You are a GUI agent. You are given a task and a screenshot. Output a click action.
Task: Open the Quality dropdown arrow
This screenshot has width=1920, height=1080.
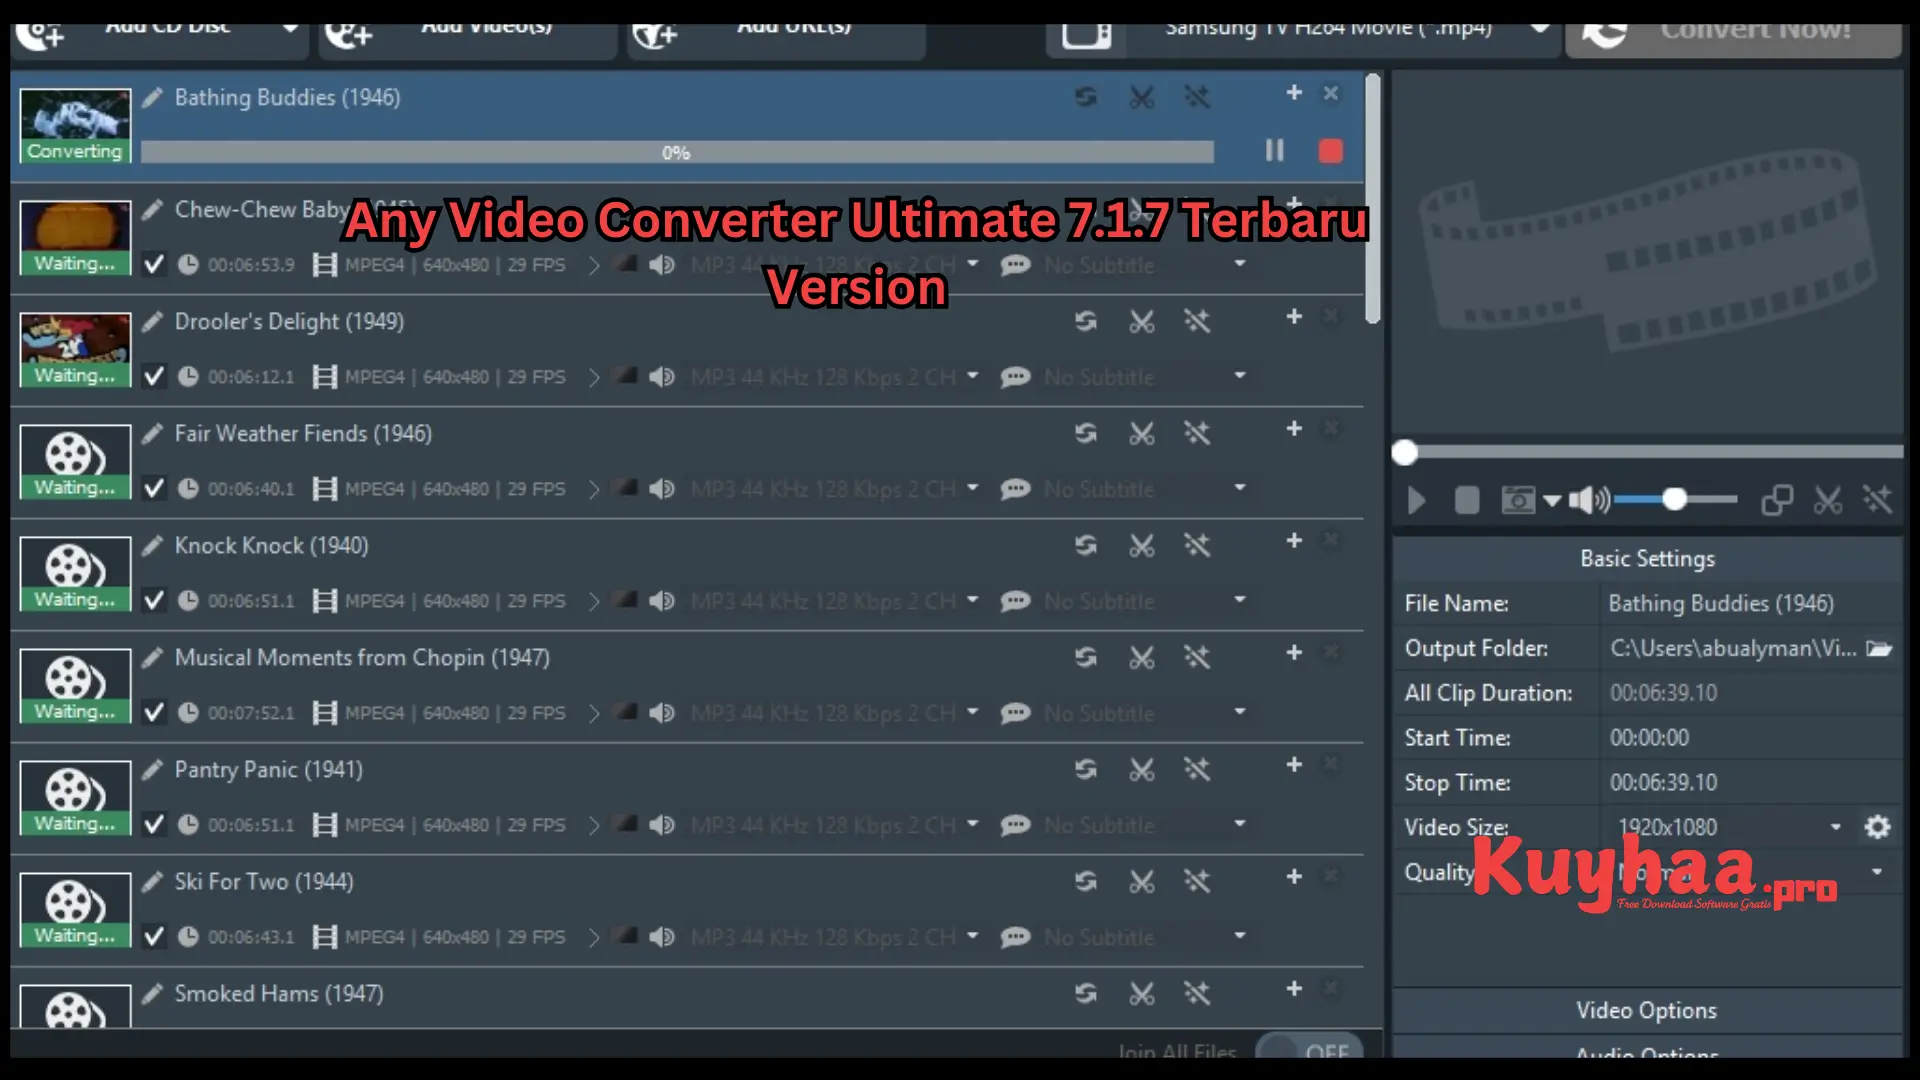click(1877, 872)
